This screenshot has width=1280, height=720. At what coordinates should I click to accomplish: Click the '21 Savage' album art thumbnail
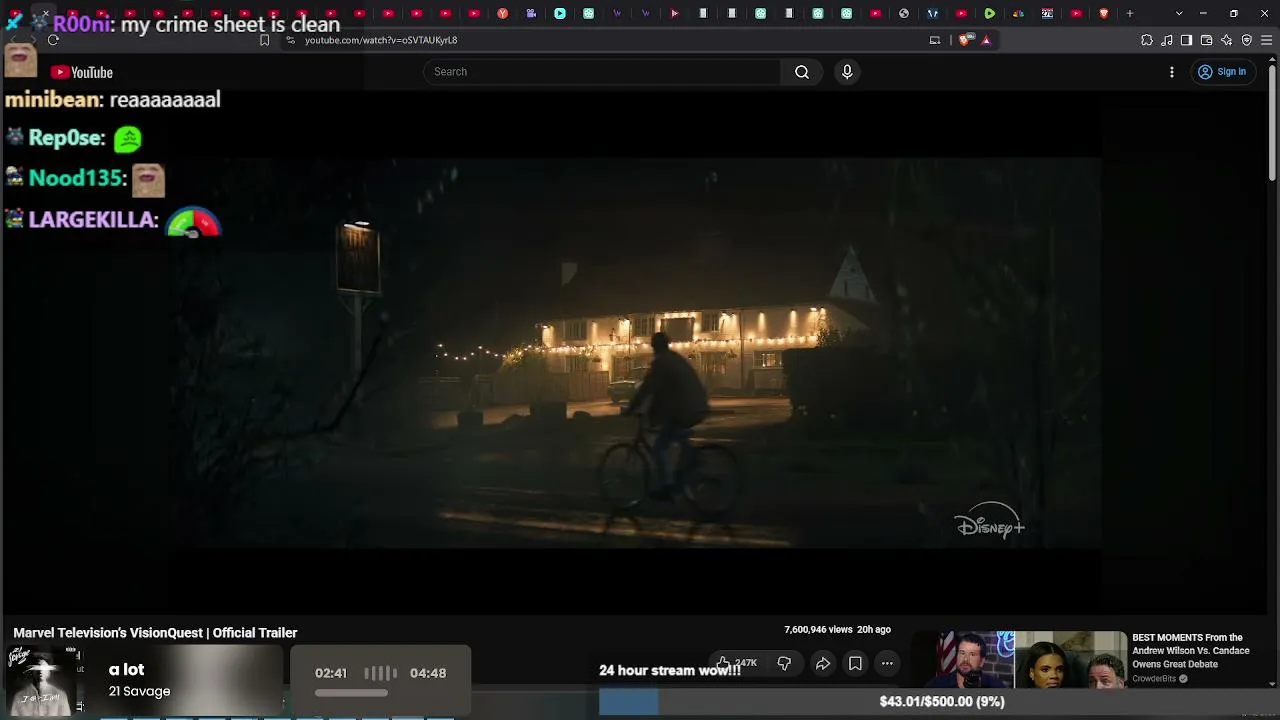pyautogui.click(x=43, y=680)
